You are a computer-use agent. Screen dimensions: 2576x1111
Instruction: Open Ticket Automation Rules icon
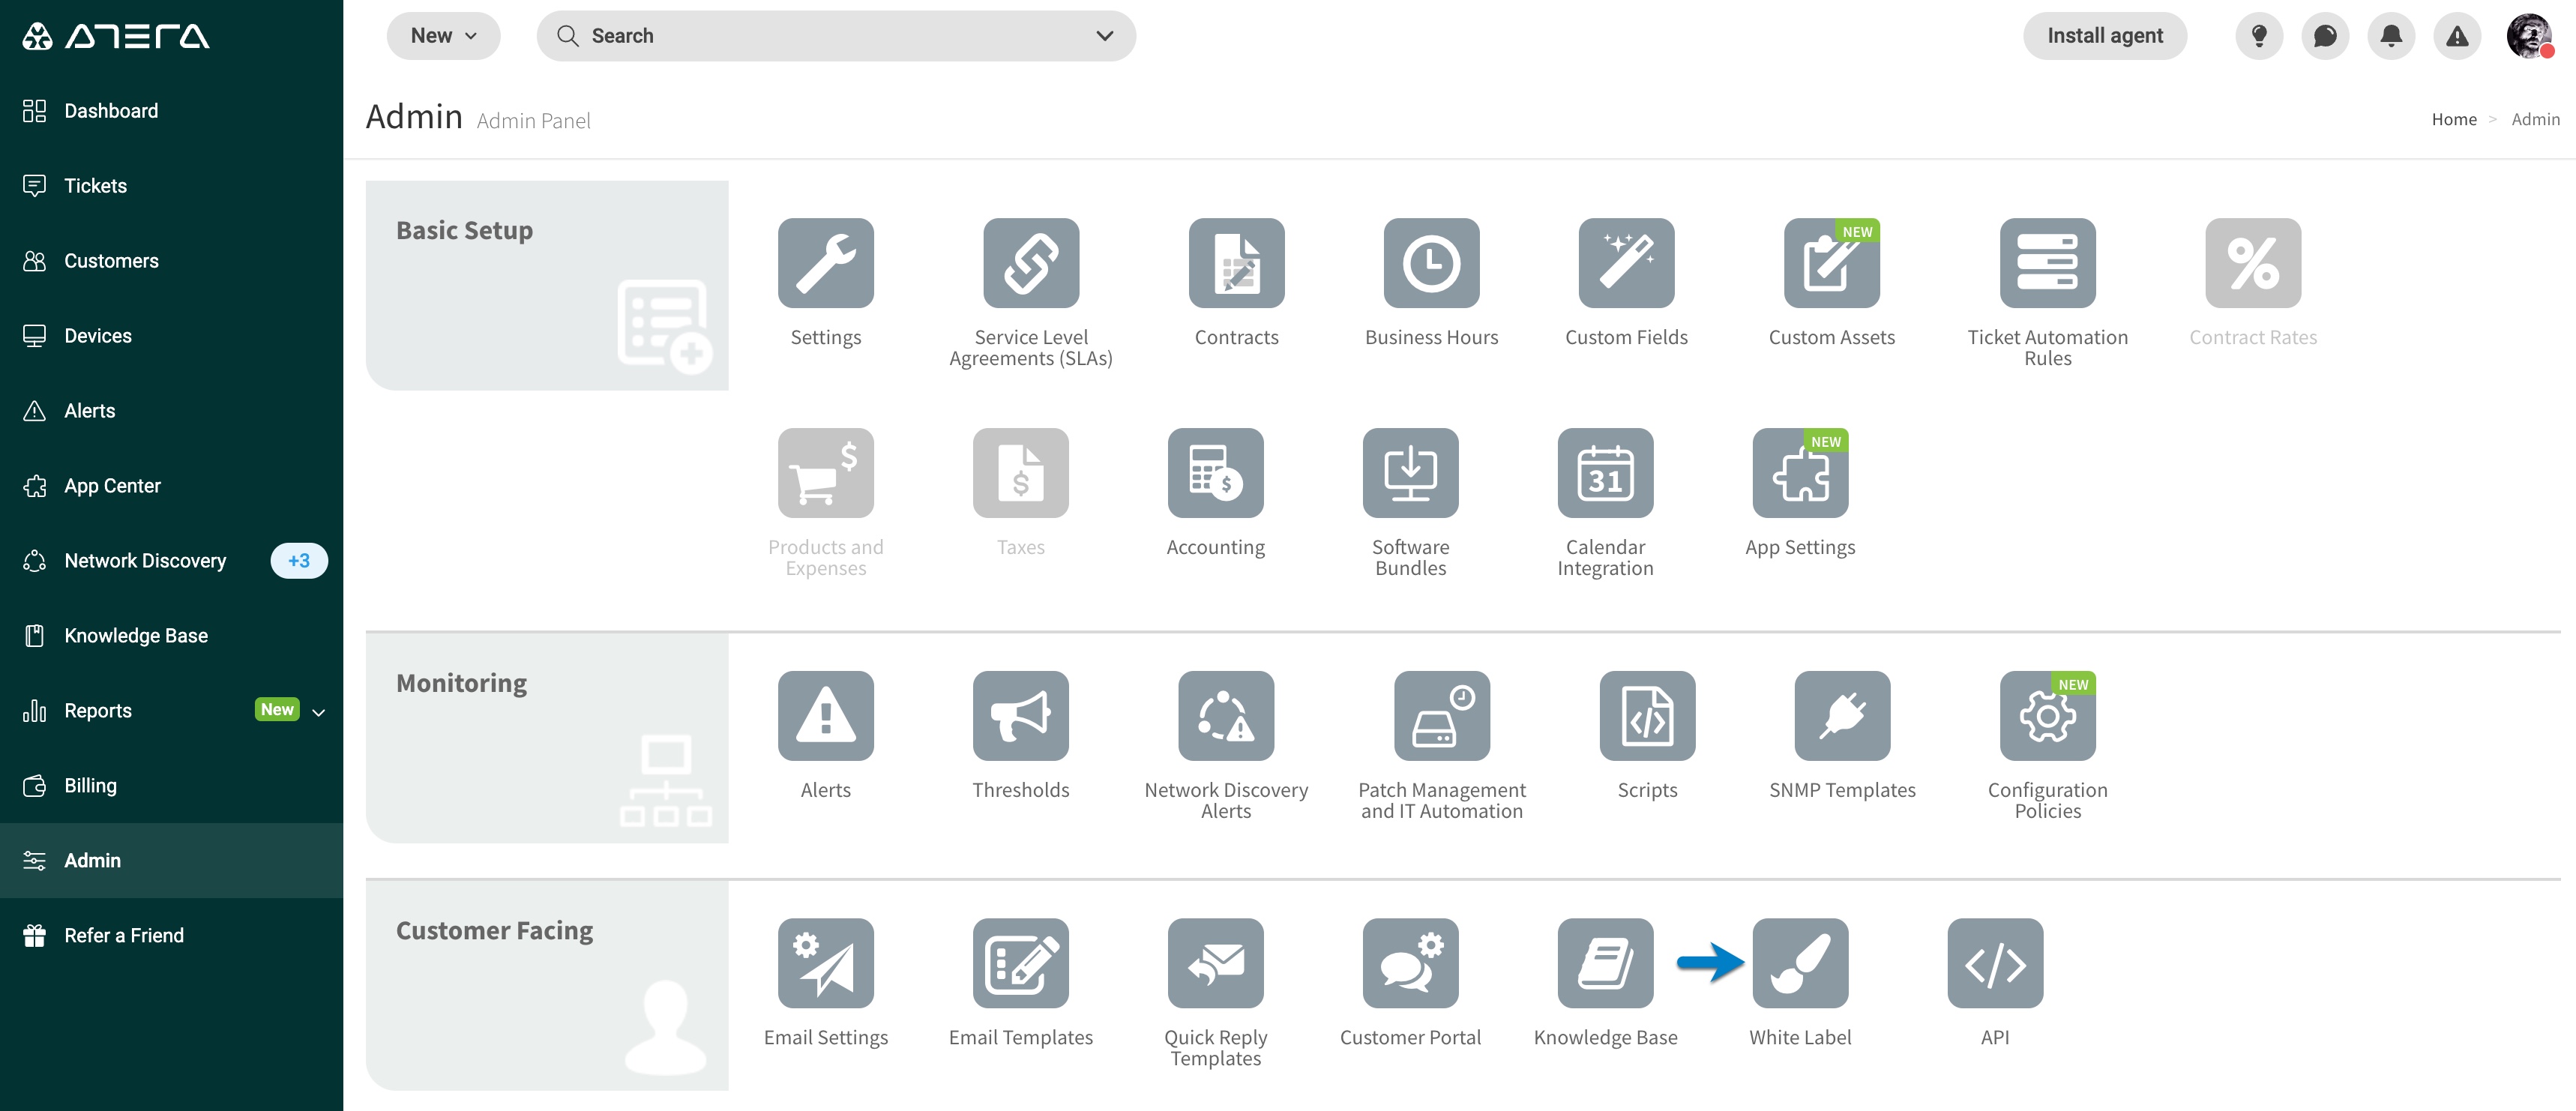(2047, 263)
